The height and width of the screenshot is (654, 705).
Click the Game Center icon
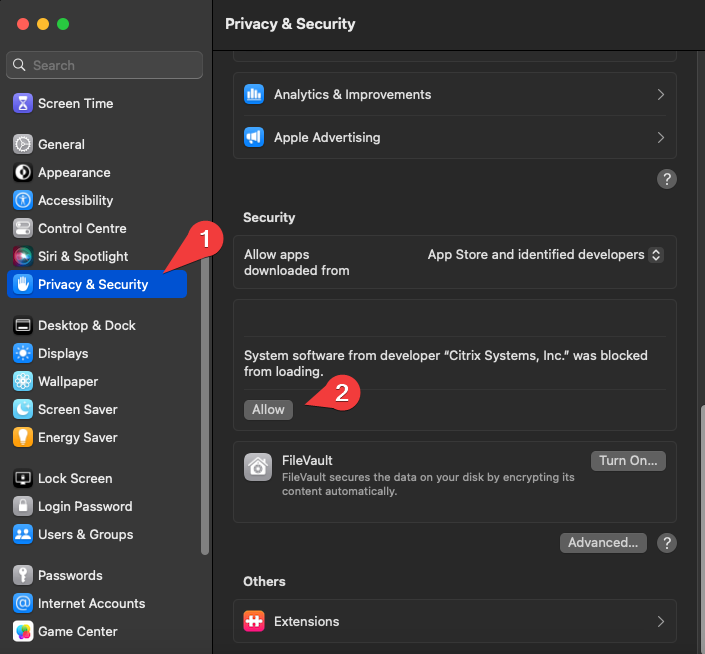(x=22, y=631)
